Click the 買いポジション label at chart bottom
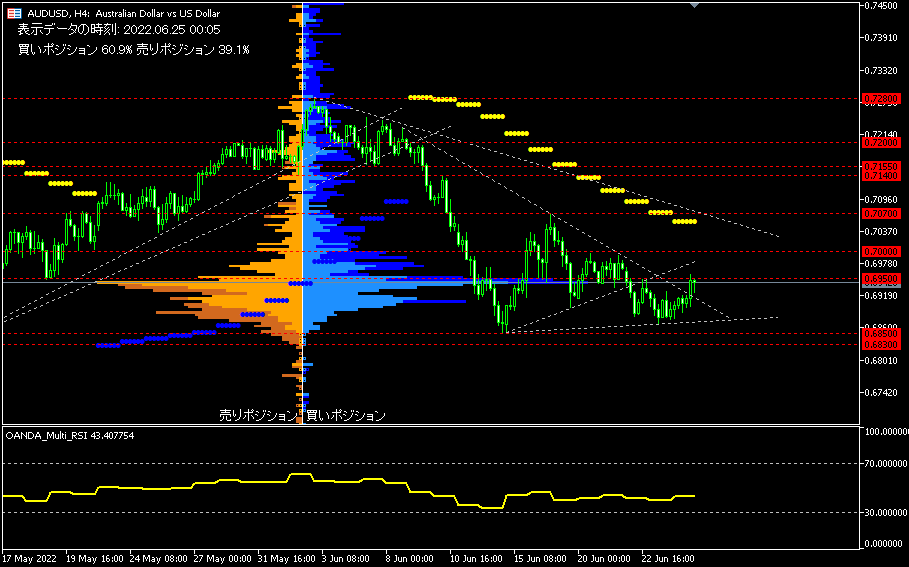 click(x=346, y=415)
